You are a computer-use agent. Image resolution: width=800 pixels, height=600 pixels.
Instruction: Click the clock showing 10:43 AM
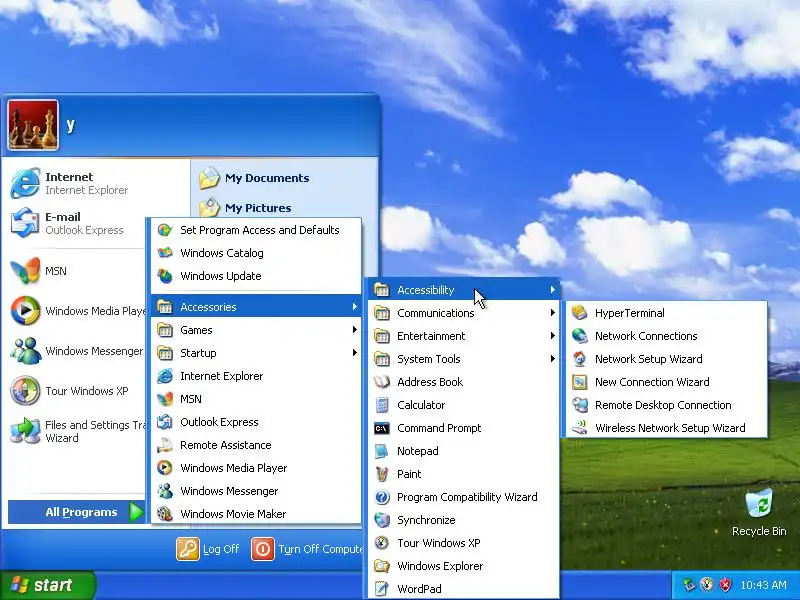click(763, 585)
